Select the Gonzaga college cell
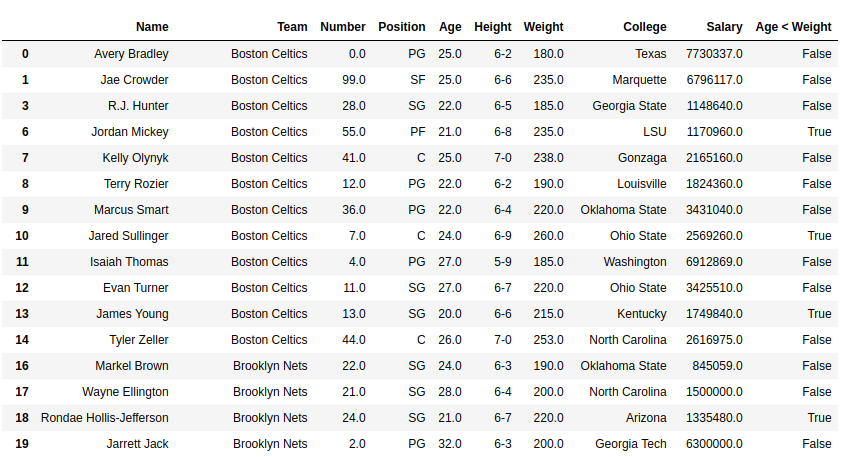 641,157
